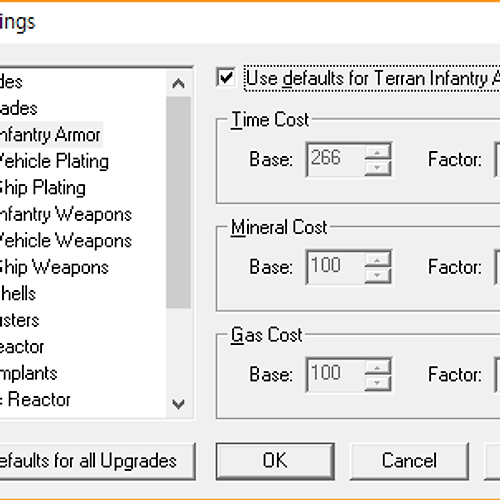Viewport: 500px width, 500px height.
Task: Increase the Time Cost base value
Action: click(377, 152)
